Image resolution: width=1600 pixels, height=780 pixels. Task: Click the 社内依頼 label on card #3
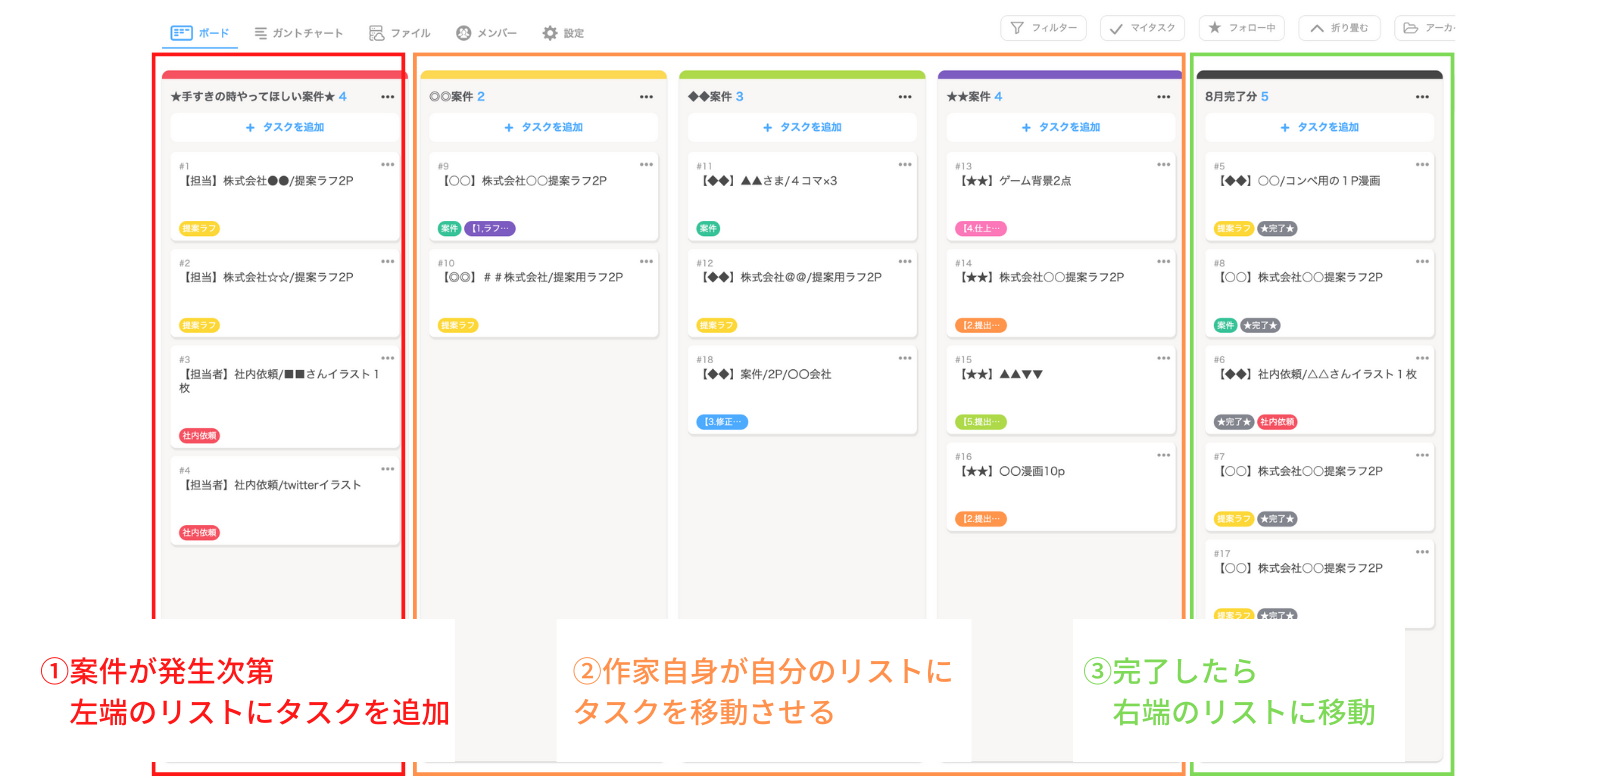pyautogui.click(x=199, y=436)
